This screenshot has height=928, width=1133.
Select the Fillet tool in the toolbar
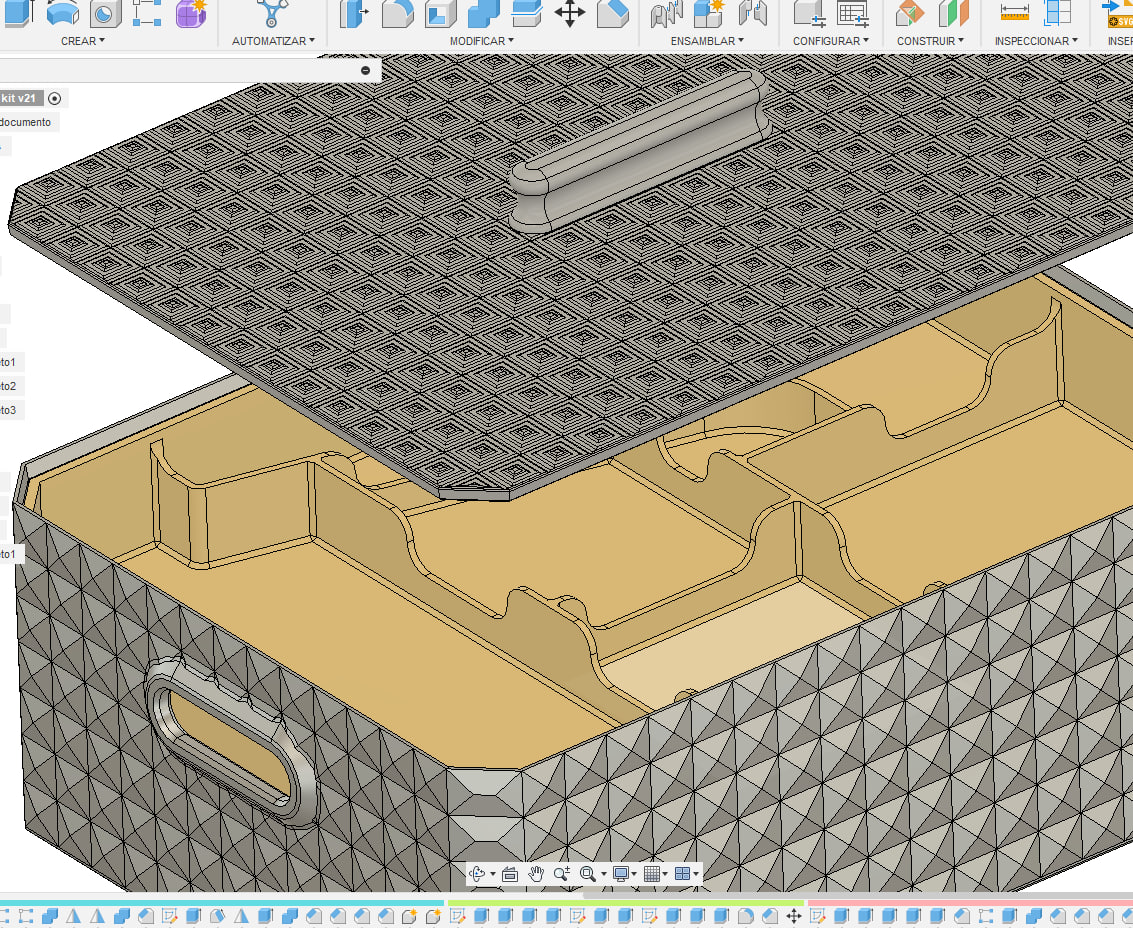pos(397,14)
